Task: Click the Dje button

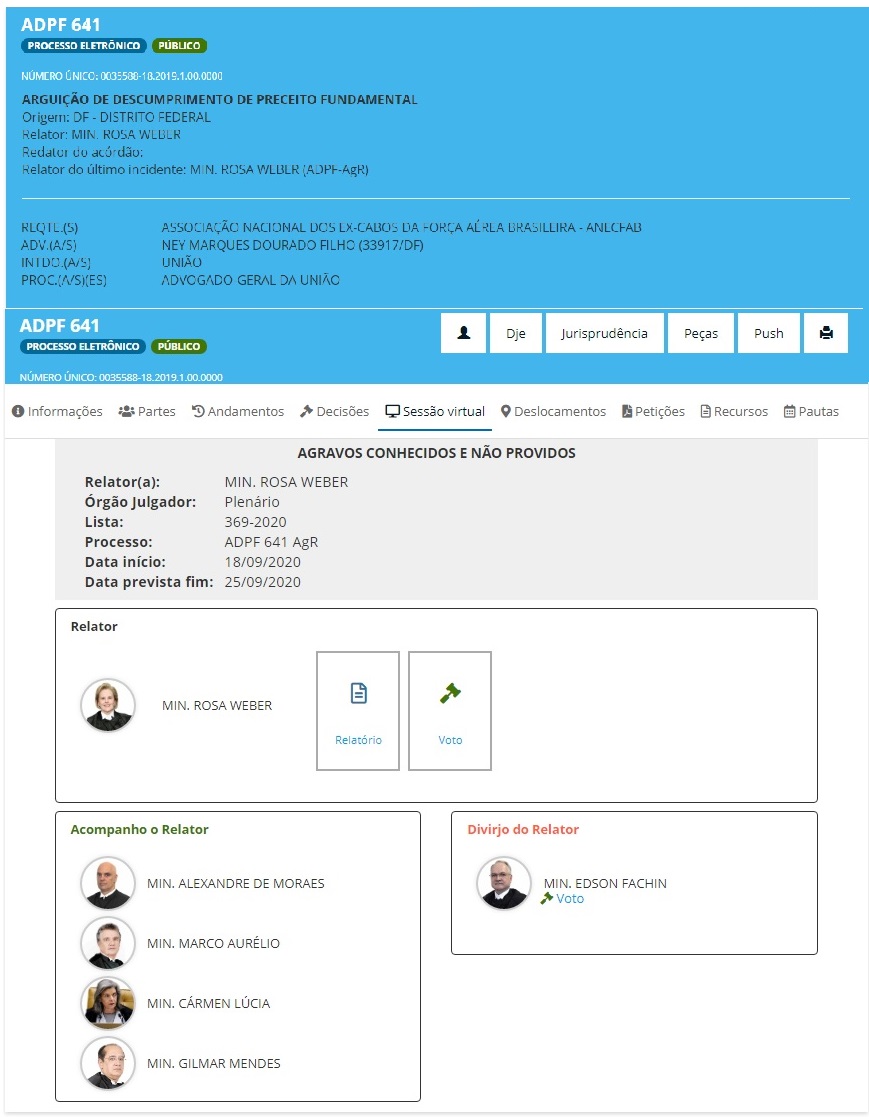Action: (x=516, y=333)
